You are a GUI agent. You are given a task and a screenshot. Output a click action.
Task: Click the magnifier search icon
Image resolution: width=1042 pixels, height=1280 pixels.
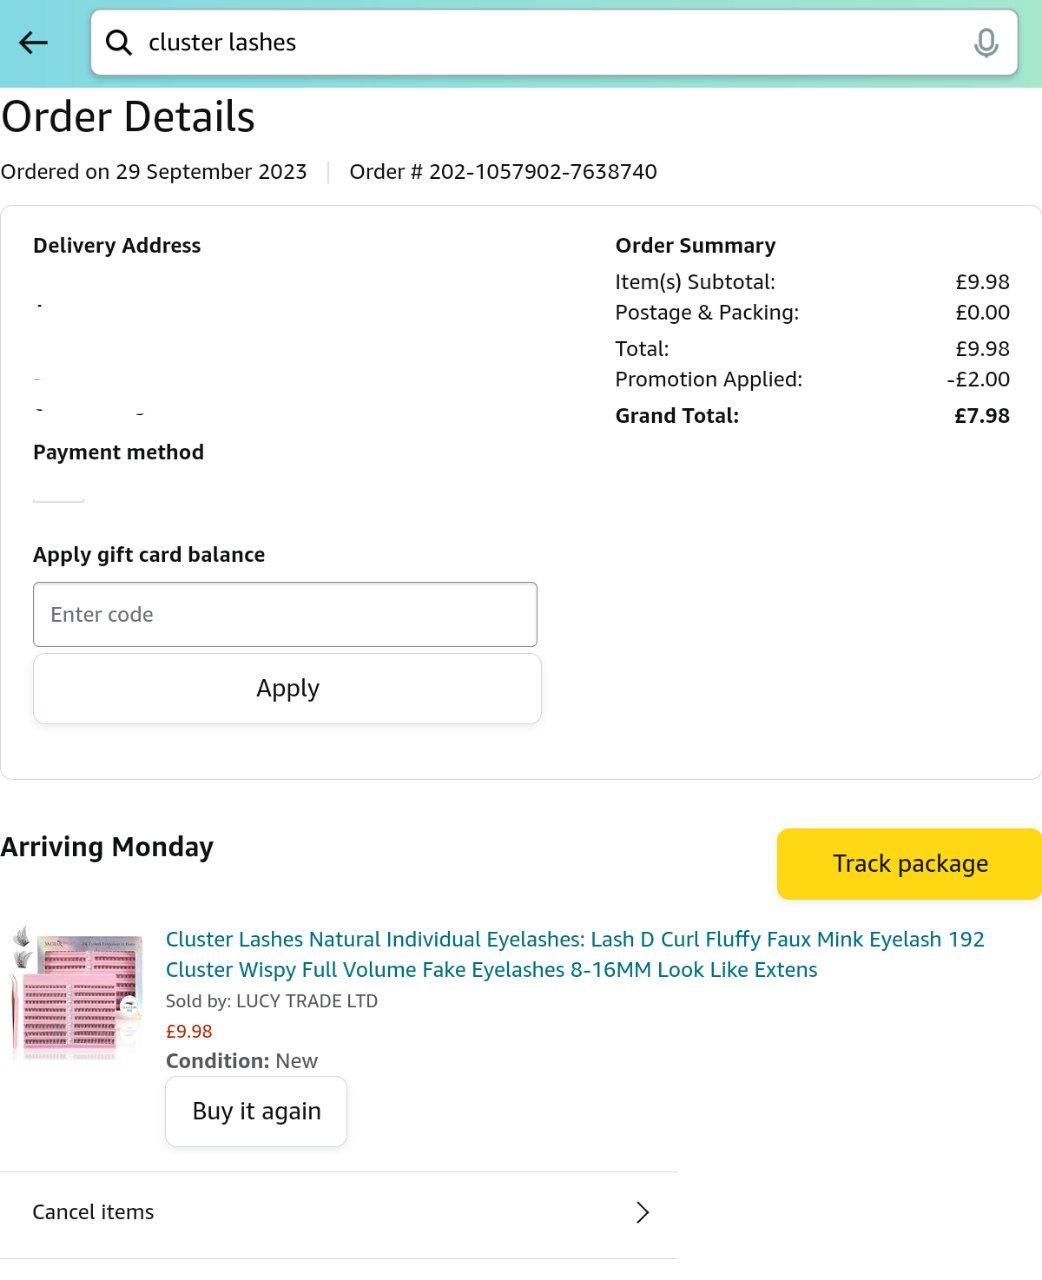119,43
